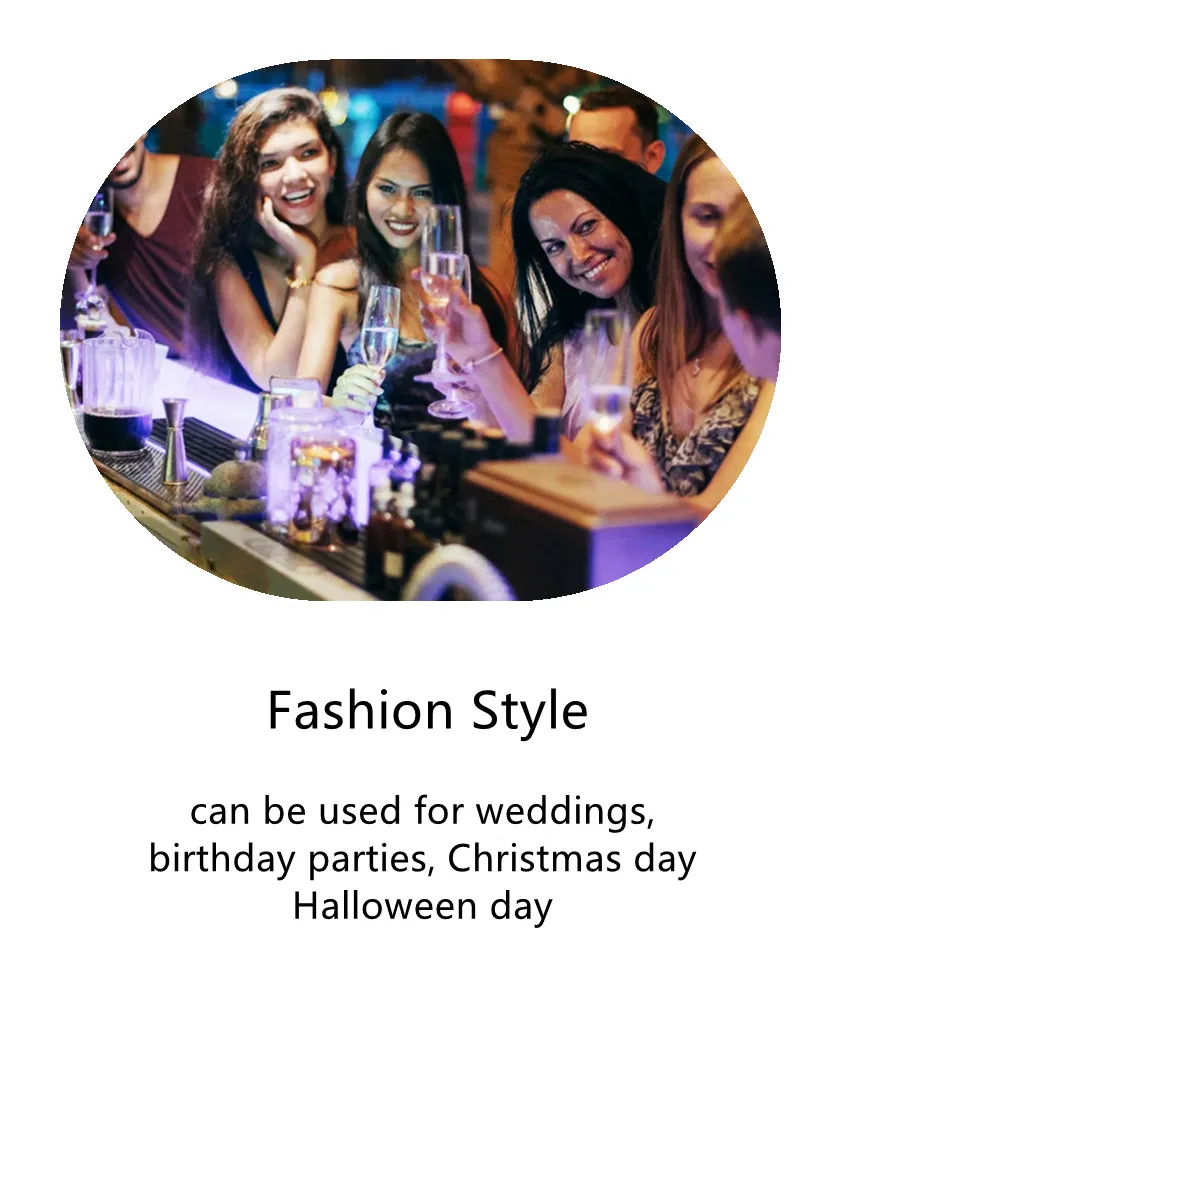Click the man in the maroon tank top
1200x1200 pixels.
140,240
